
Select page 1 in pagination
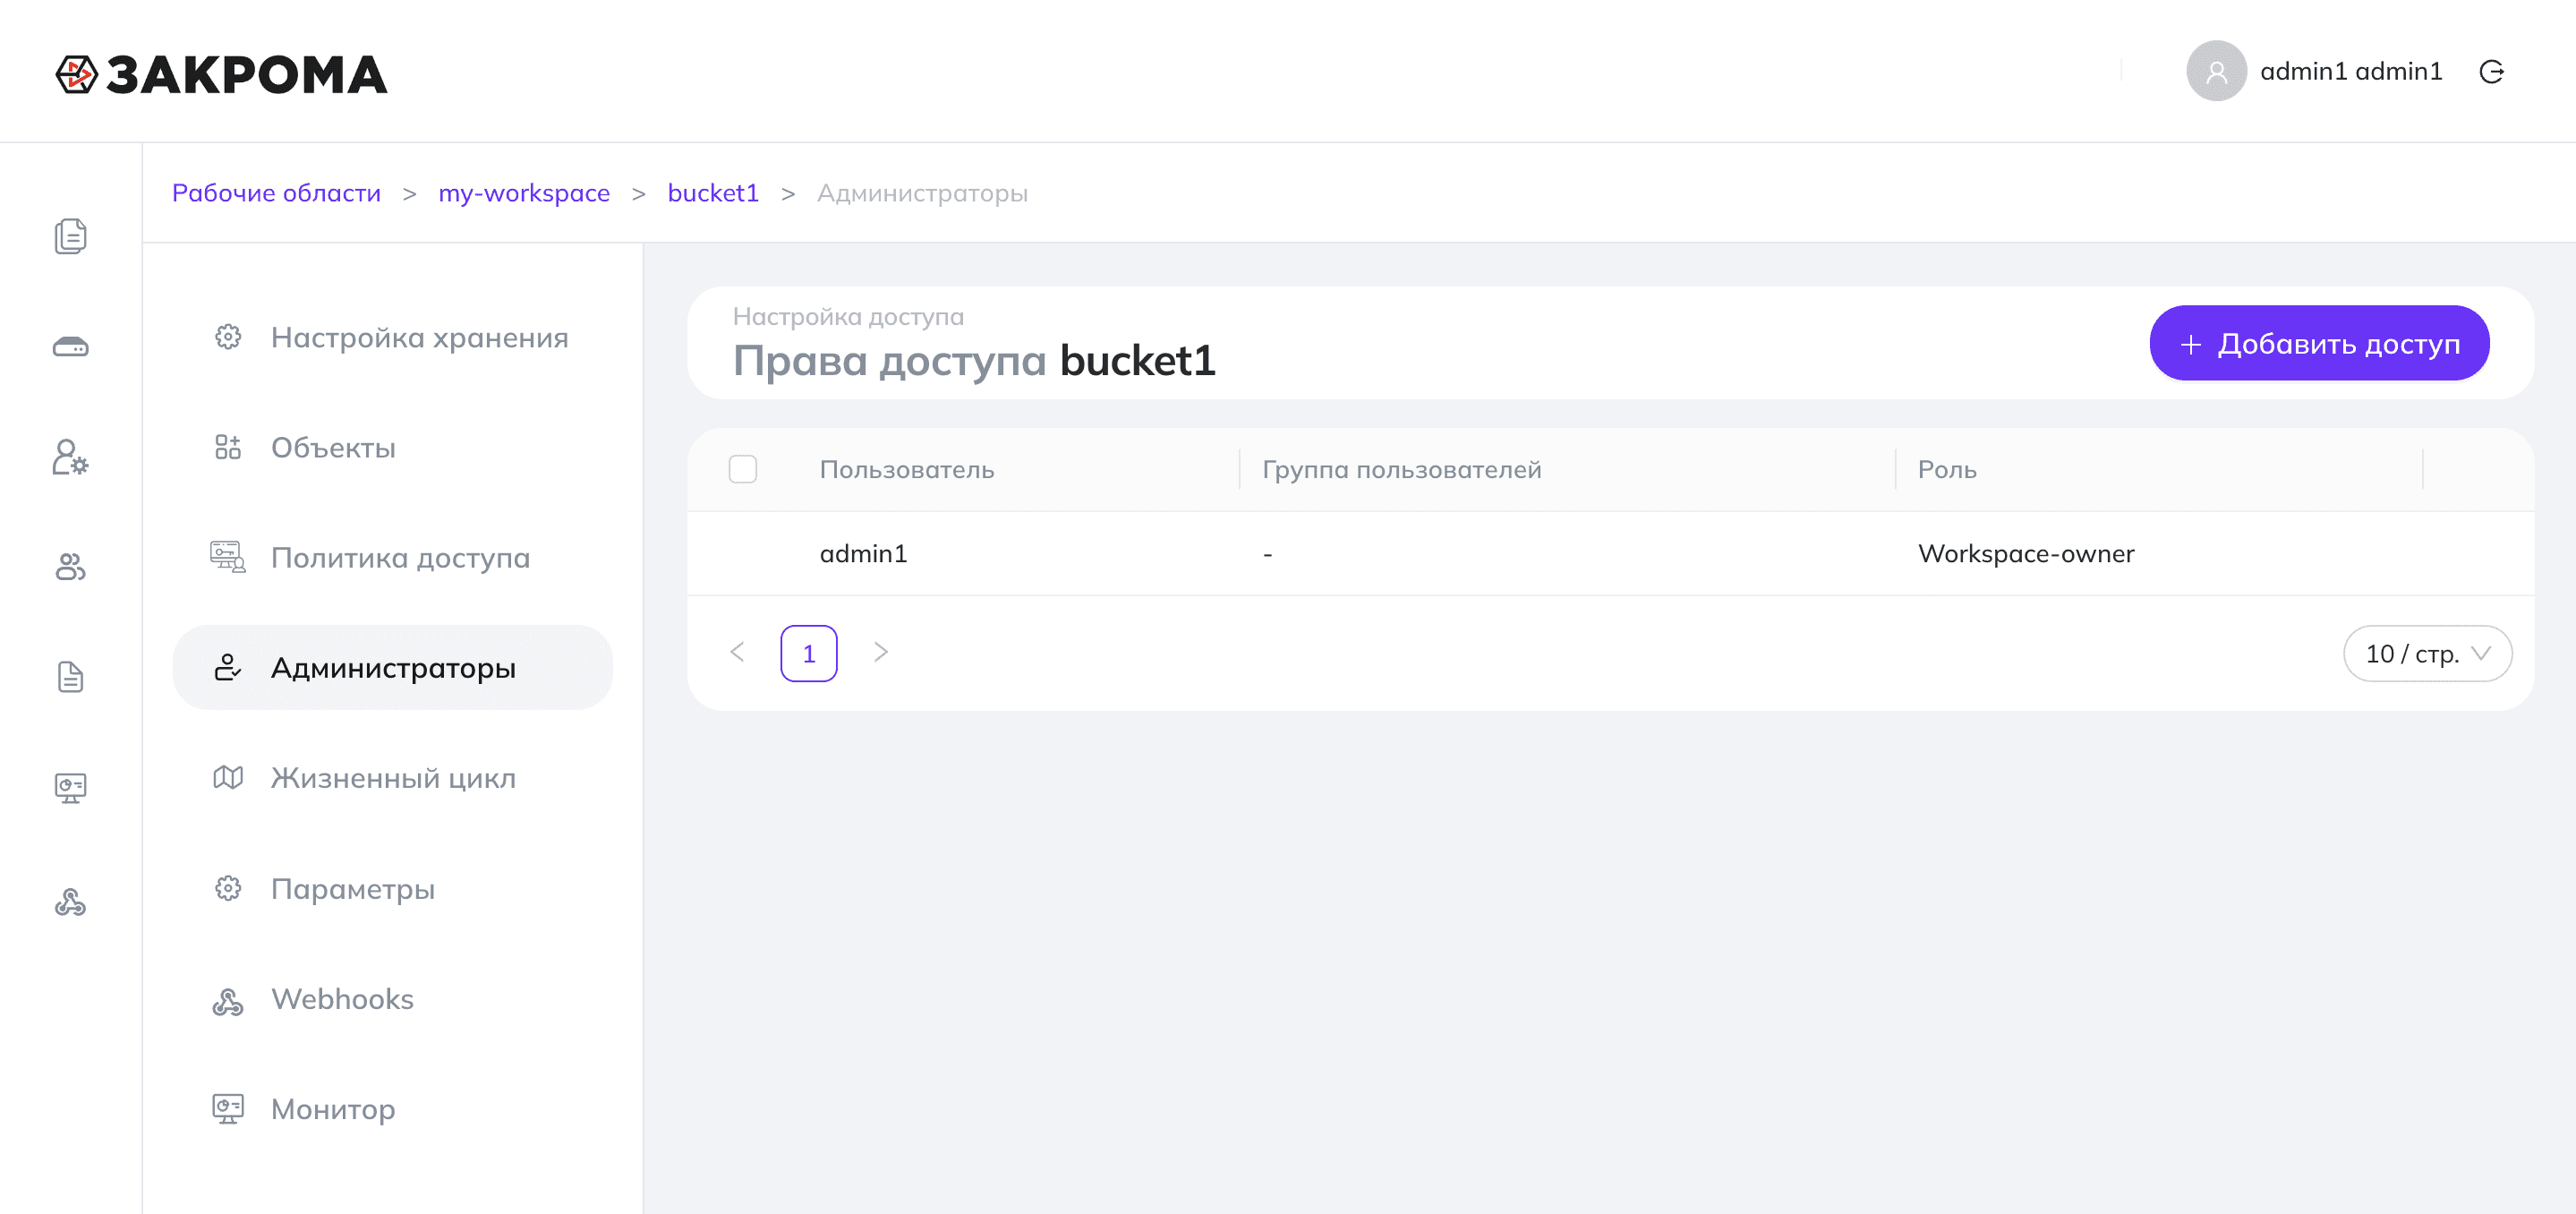(x=809, y=653)
